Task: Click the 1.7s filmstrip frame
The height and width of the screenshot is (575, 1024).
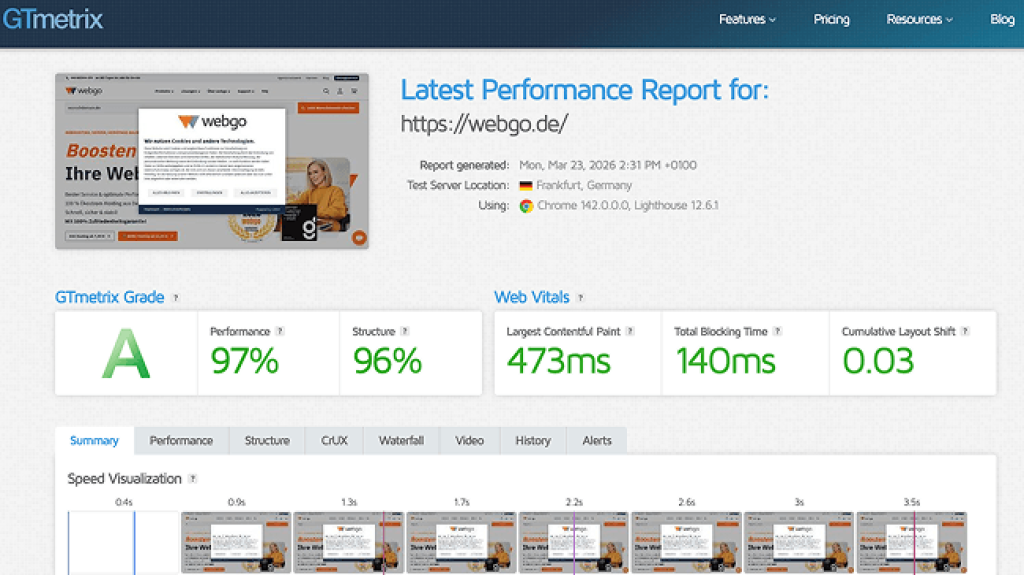Action: point(461,543)
